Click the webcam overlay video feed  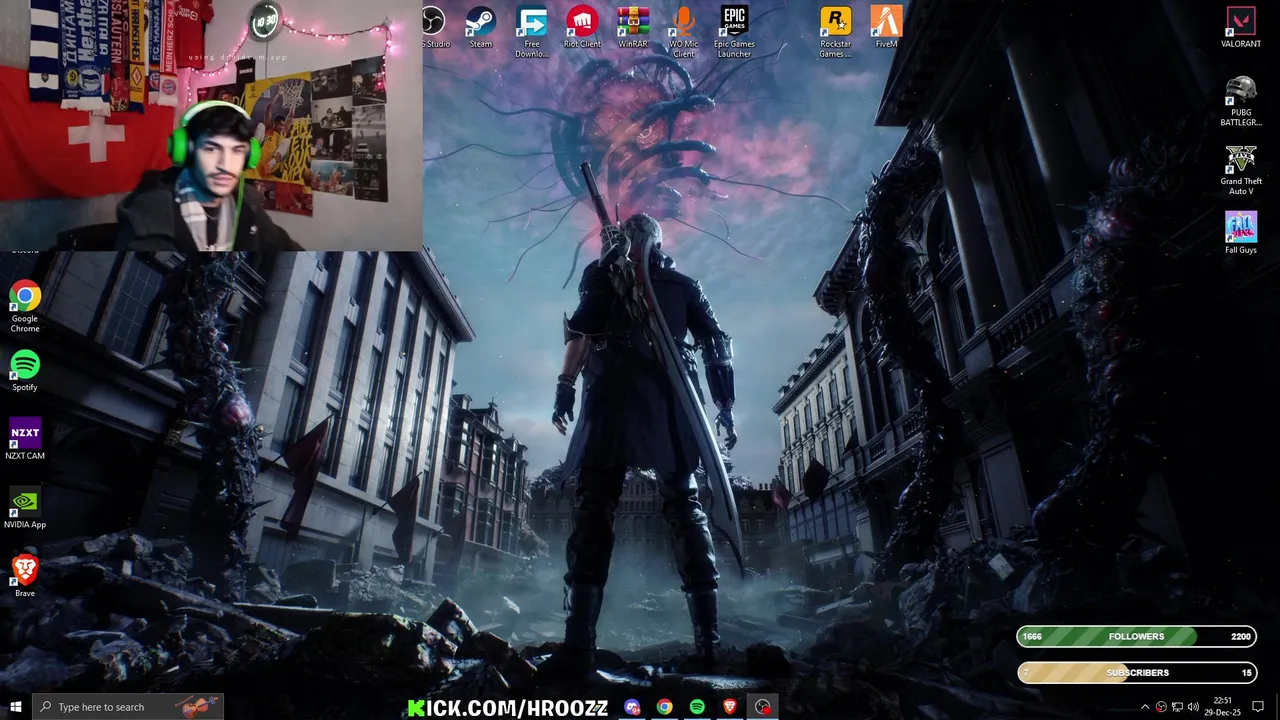pos(211,124)
